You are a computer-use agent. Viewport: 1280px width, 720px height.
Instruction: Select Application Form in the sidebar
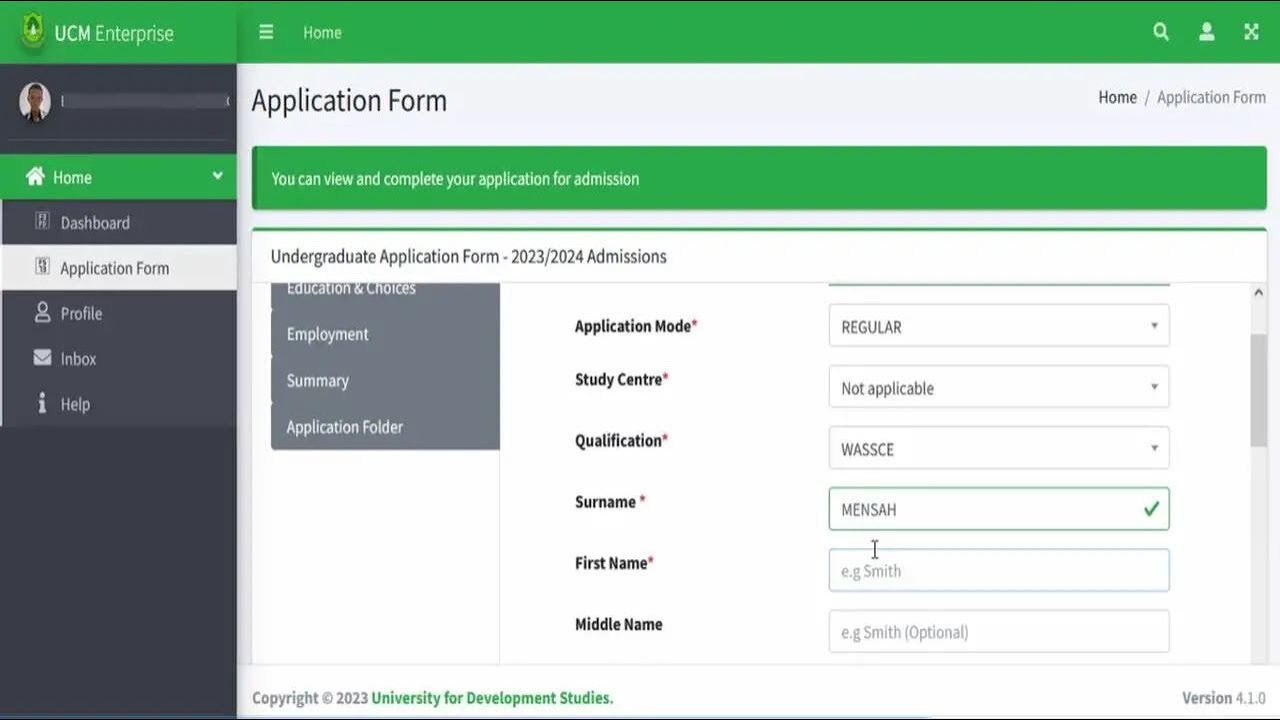[x=119, y=267]
